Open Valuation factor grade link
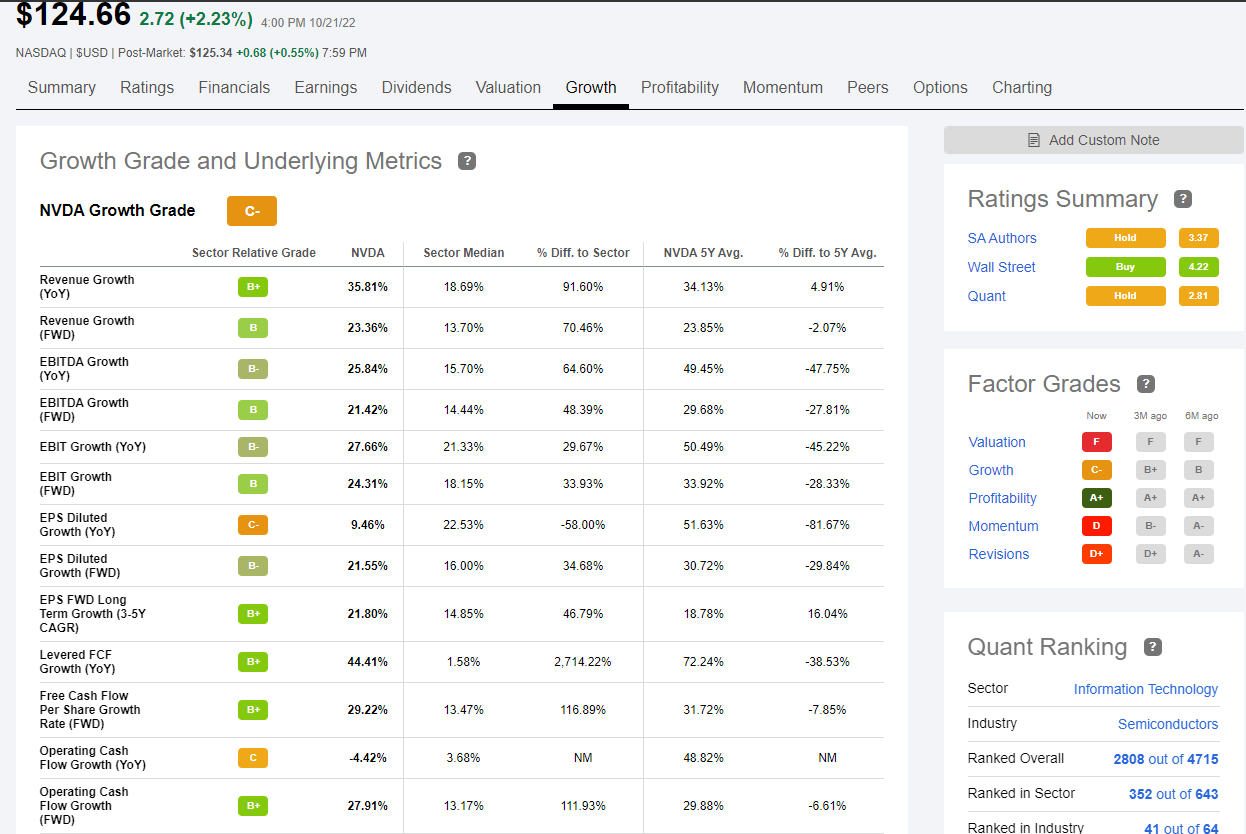Image resolution: width=1246 pixels, height=834 pixels. [x=997, y=442]
